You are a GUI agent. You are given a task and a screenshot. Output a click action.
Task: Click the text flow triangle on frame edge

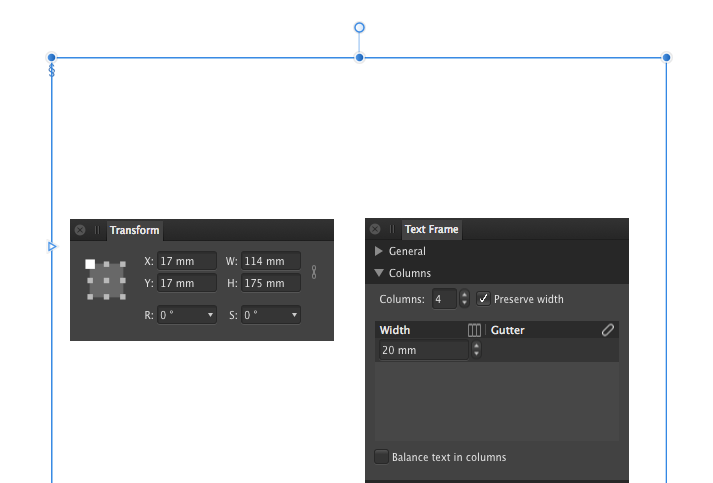(52, 247)
